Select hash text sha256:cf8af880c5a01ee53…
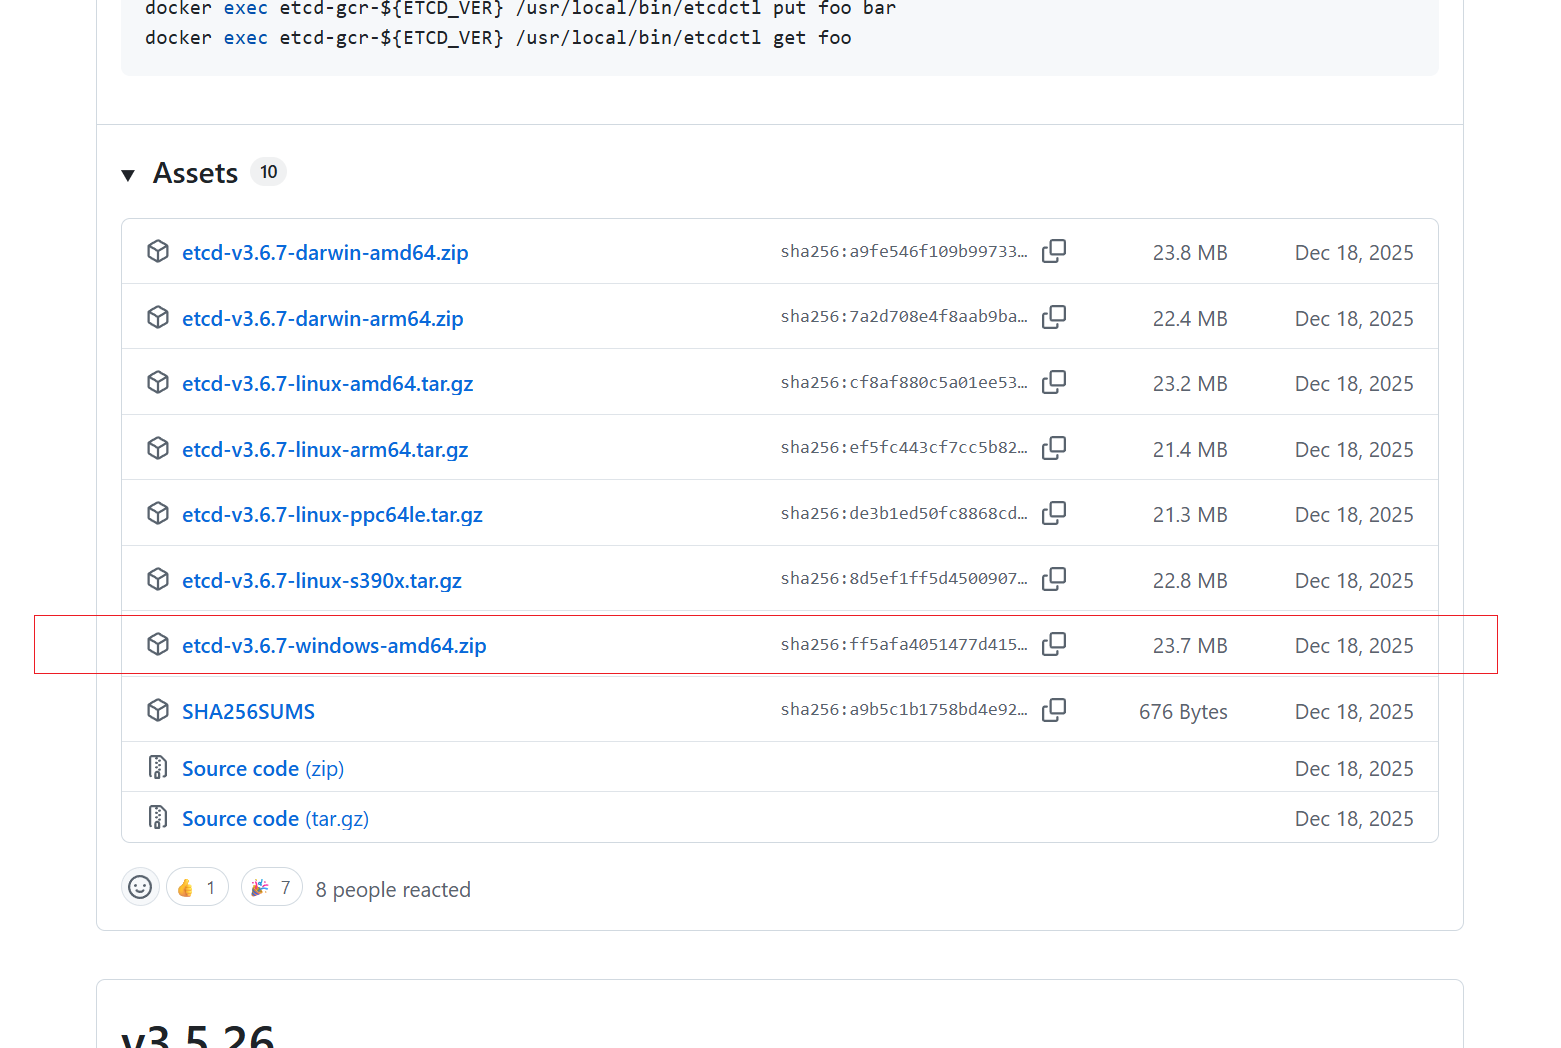Screen dimensions: 1561x1048 pos(904,382)
